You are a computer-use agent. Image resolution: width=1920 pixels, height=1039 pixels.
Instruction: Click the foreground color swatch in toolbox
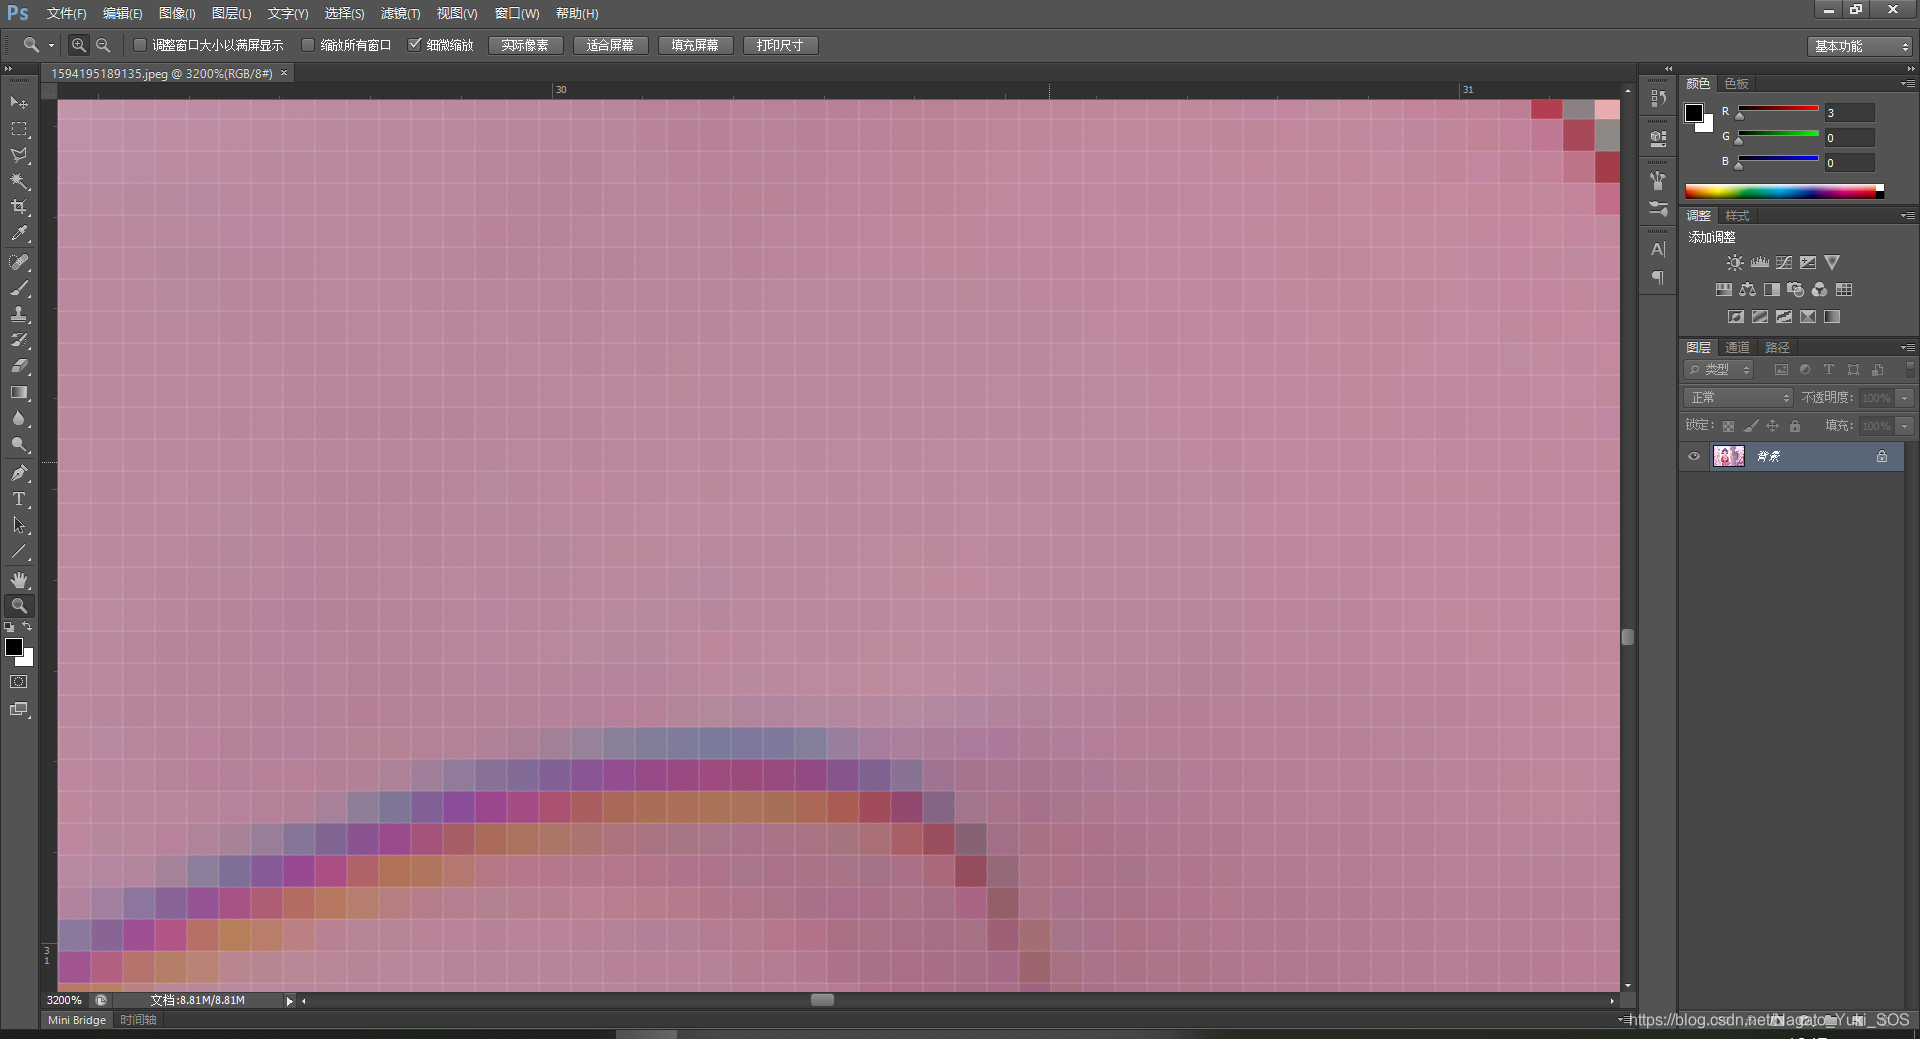[14, 647]
